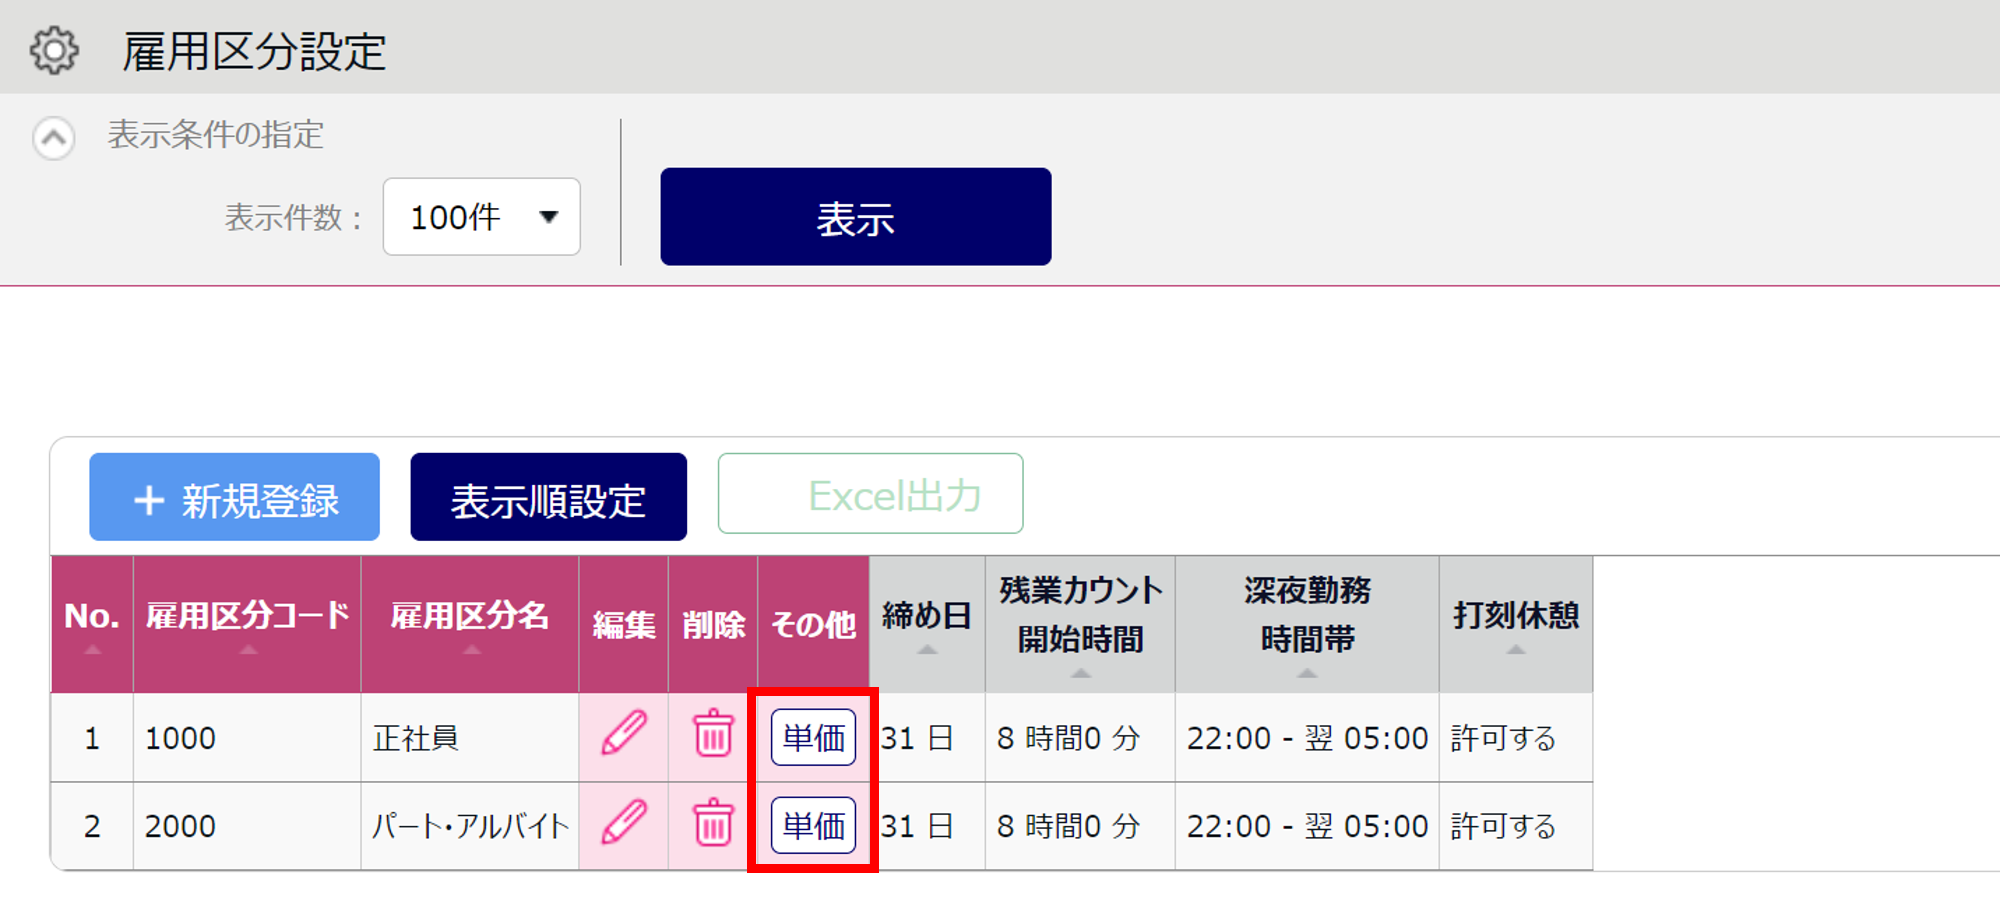Delete パート・アルバイト row using trash icon
Viewport: 2000px width, 921px height.
point(714,823)
